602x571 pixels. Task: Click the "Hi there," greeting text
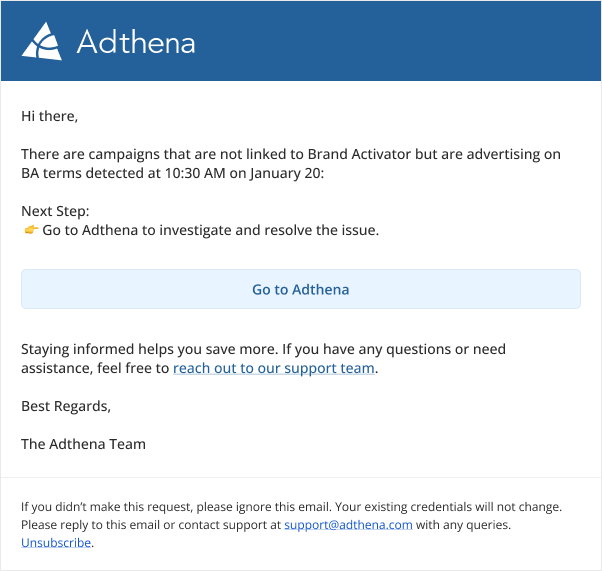coord(49,116)
